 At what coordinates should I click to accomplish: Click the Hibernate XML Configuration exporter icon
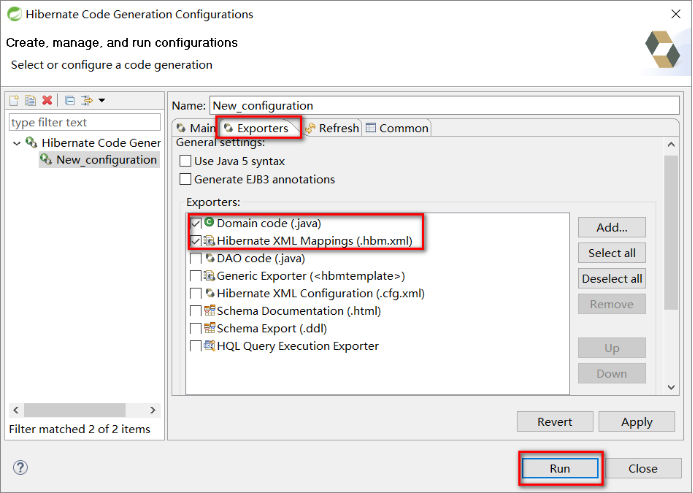pyautogui.click(x=210, y=293)
